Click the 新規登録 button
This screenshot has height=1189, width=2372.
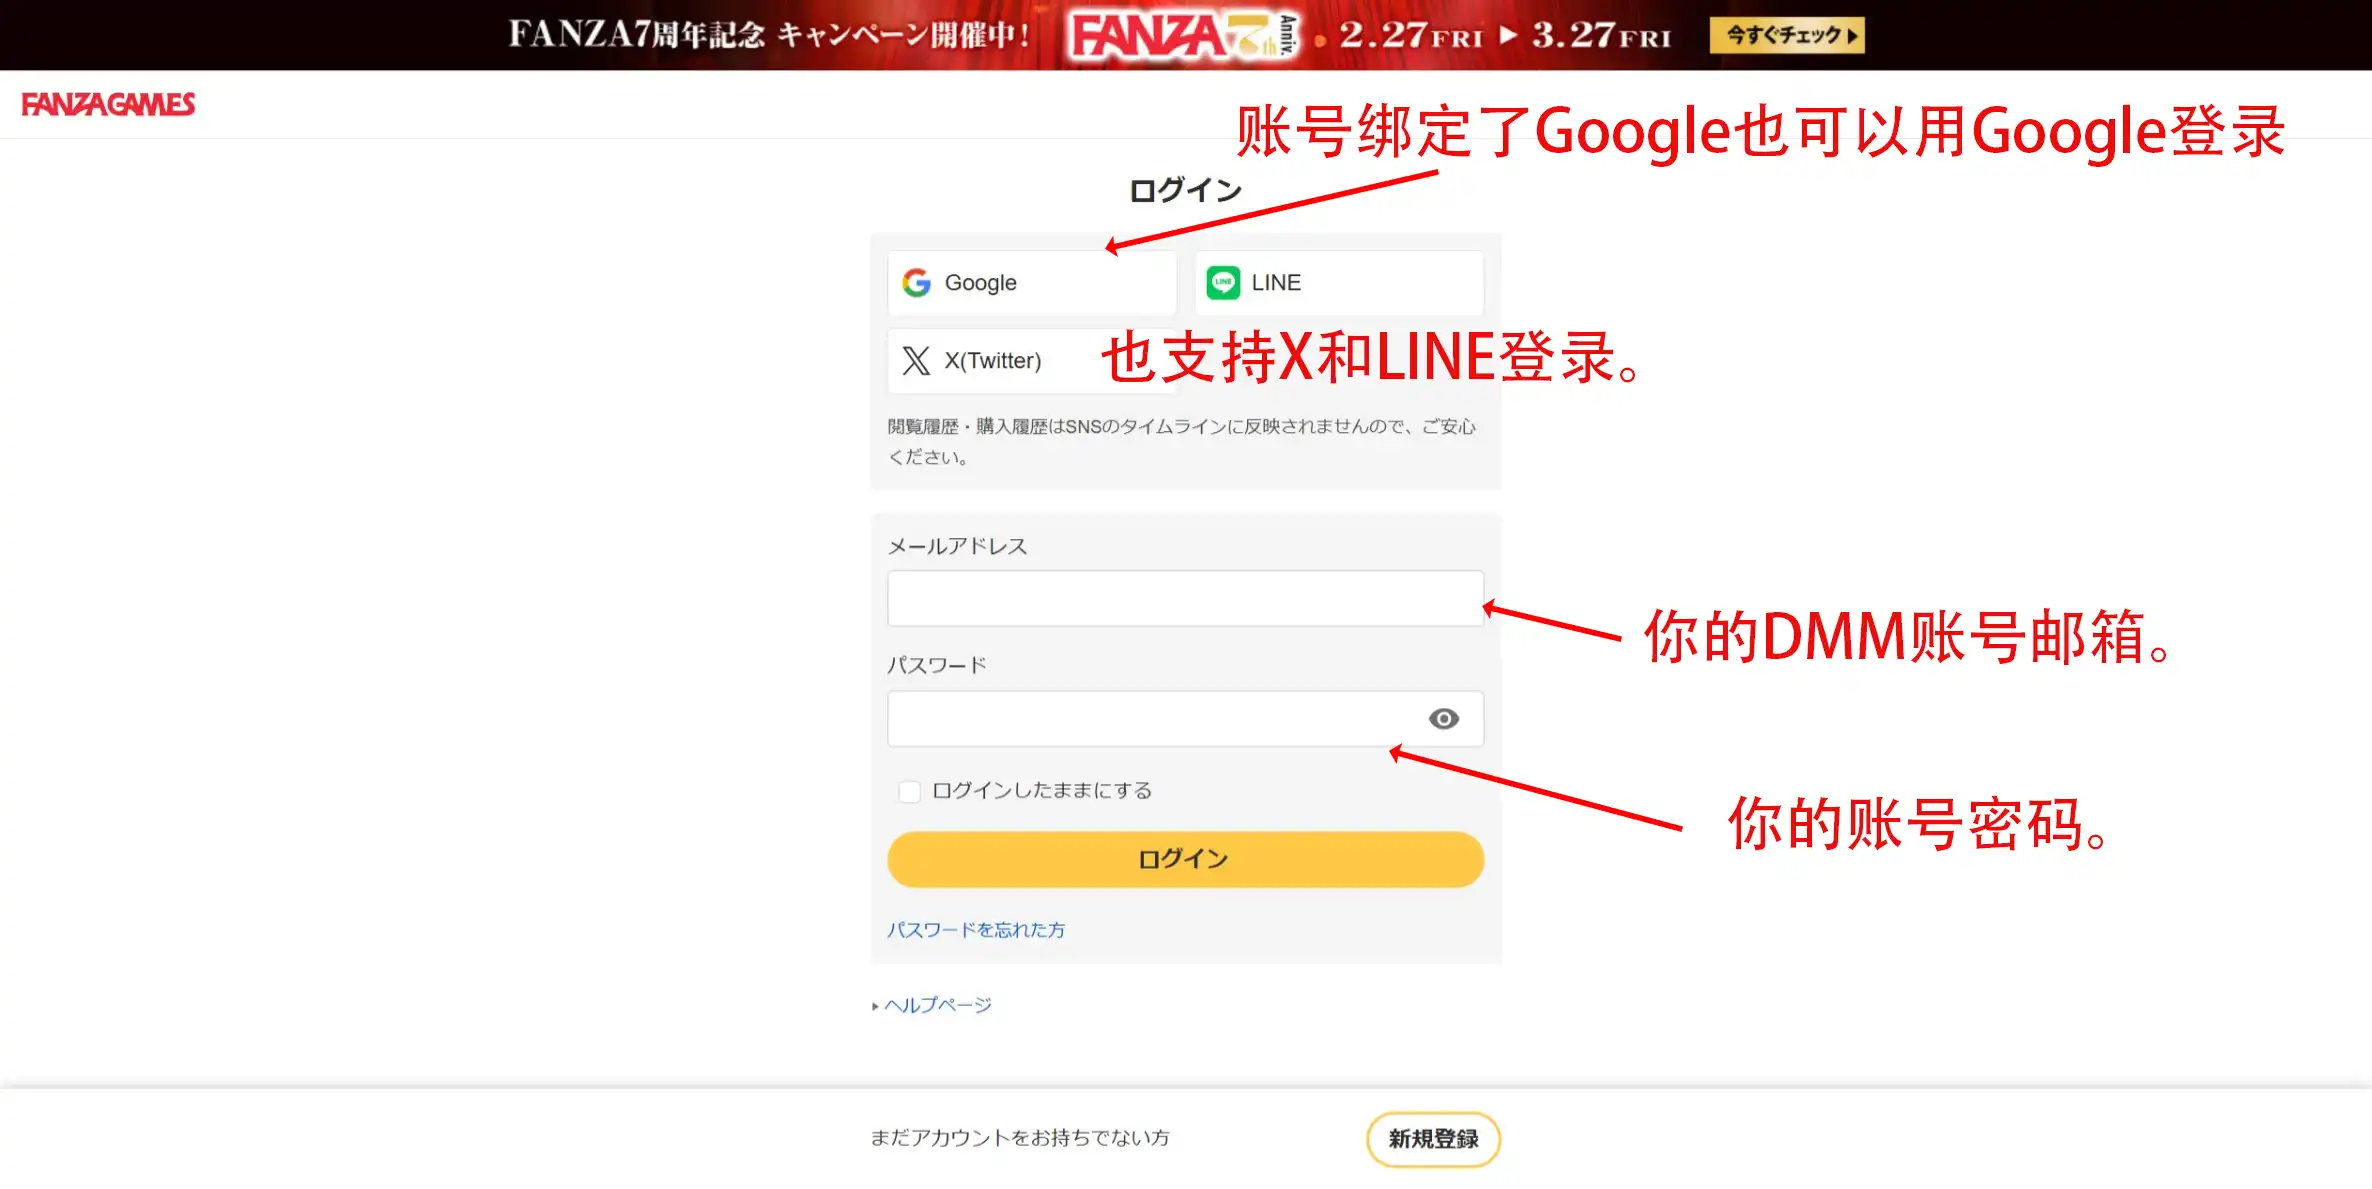click(x=1433, y=1139)
